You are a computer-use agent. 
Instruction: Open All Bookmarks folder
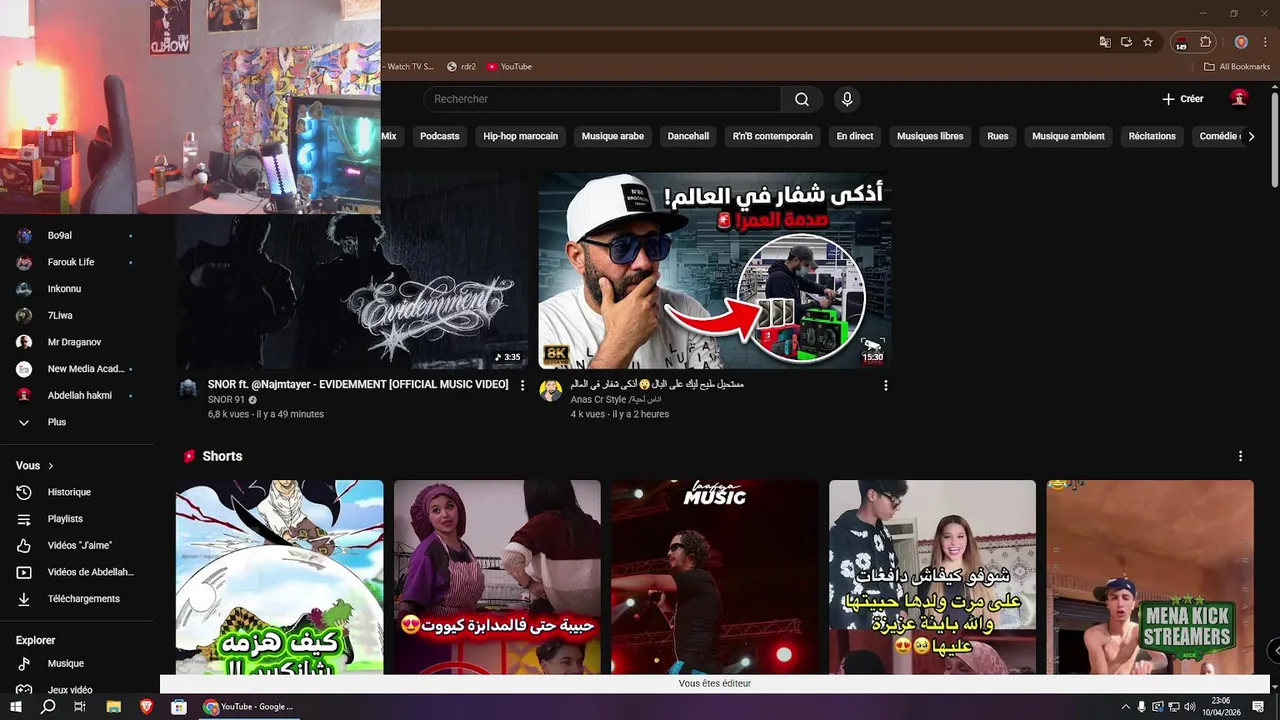(x=1237, y=67)
